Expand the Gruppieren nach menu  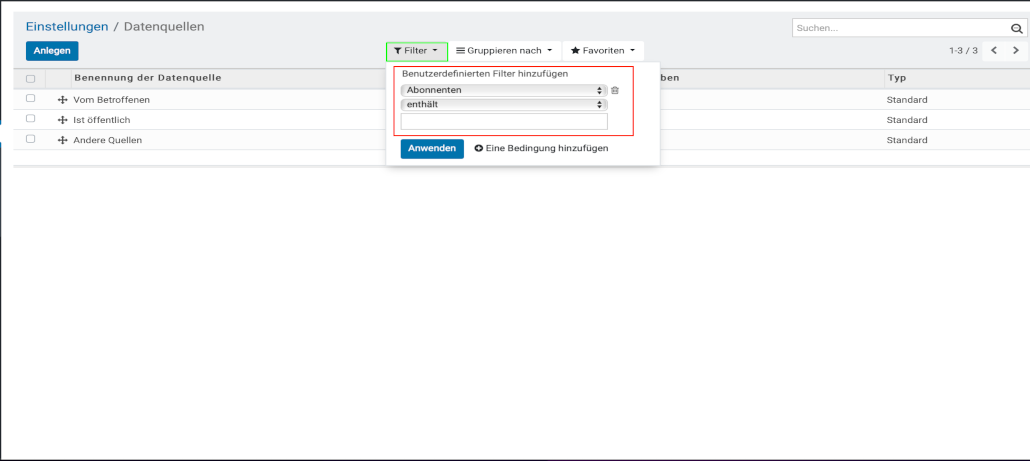click(x=504, y=50)
